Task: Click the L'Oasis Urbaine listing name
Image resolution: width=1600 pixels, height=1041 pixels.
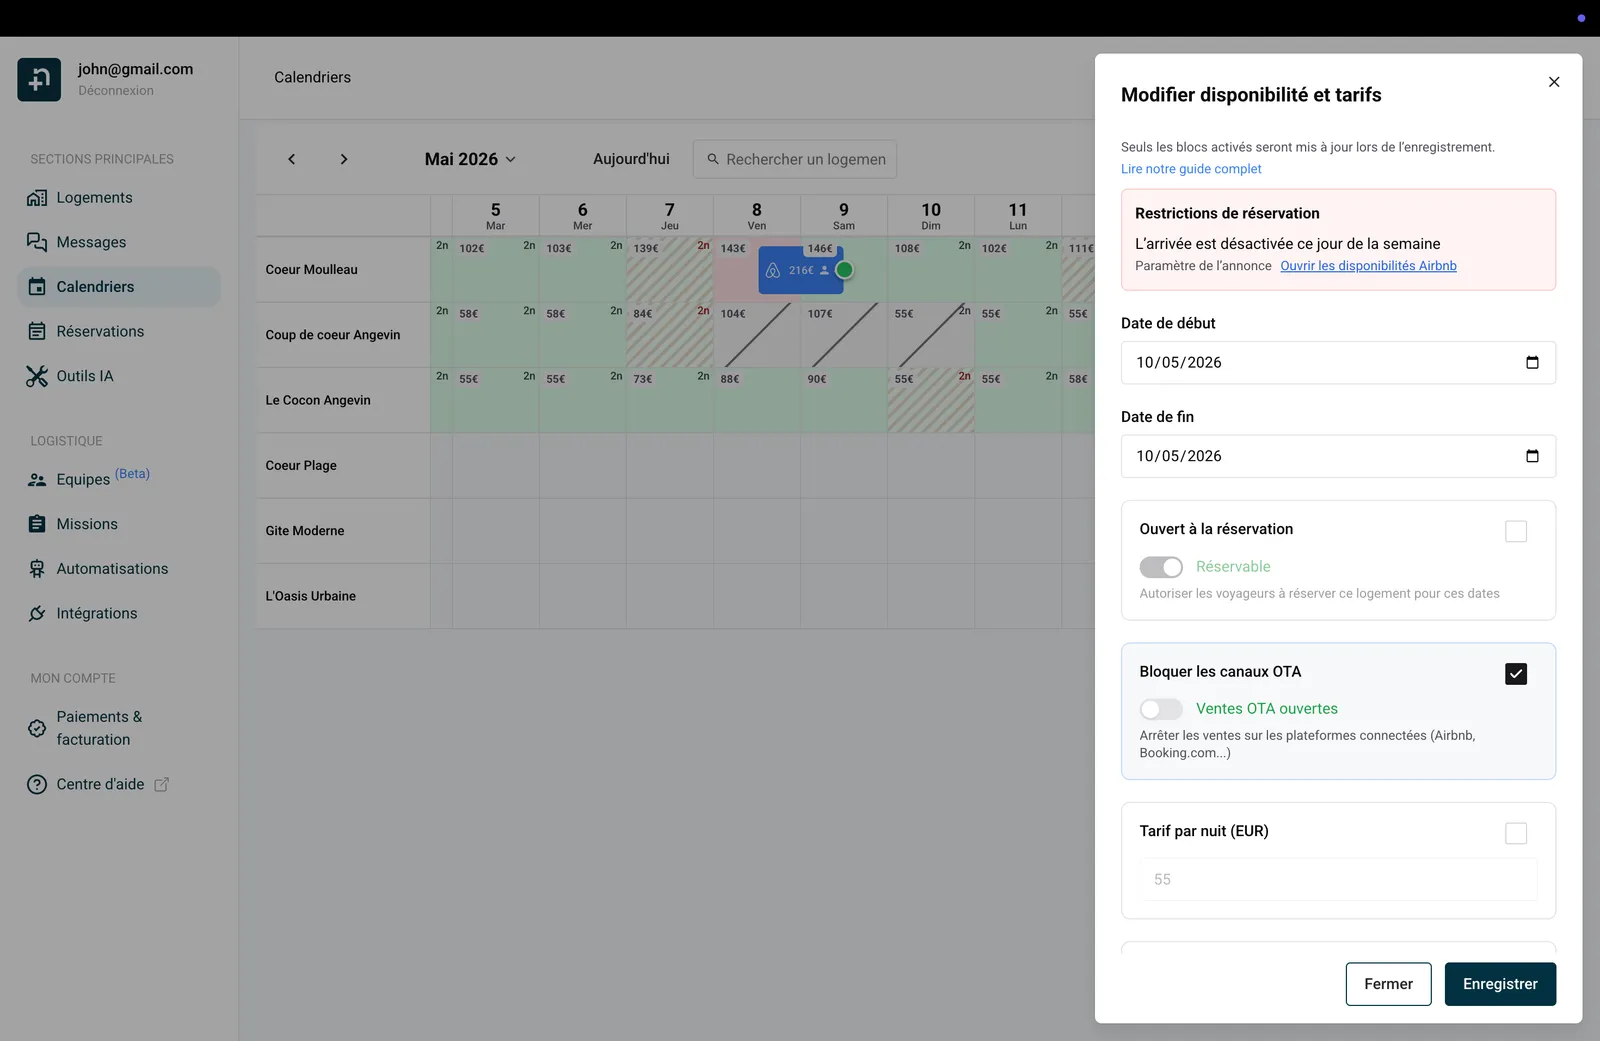Action: (x=310, y=596)
